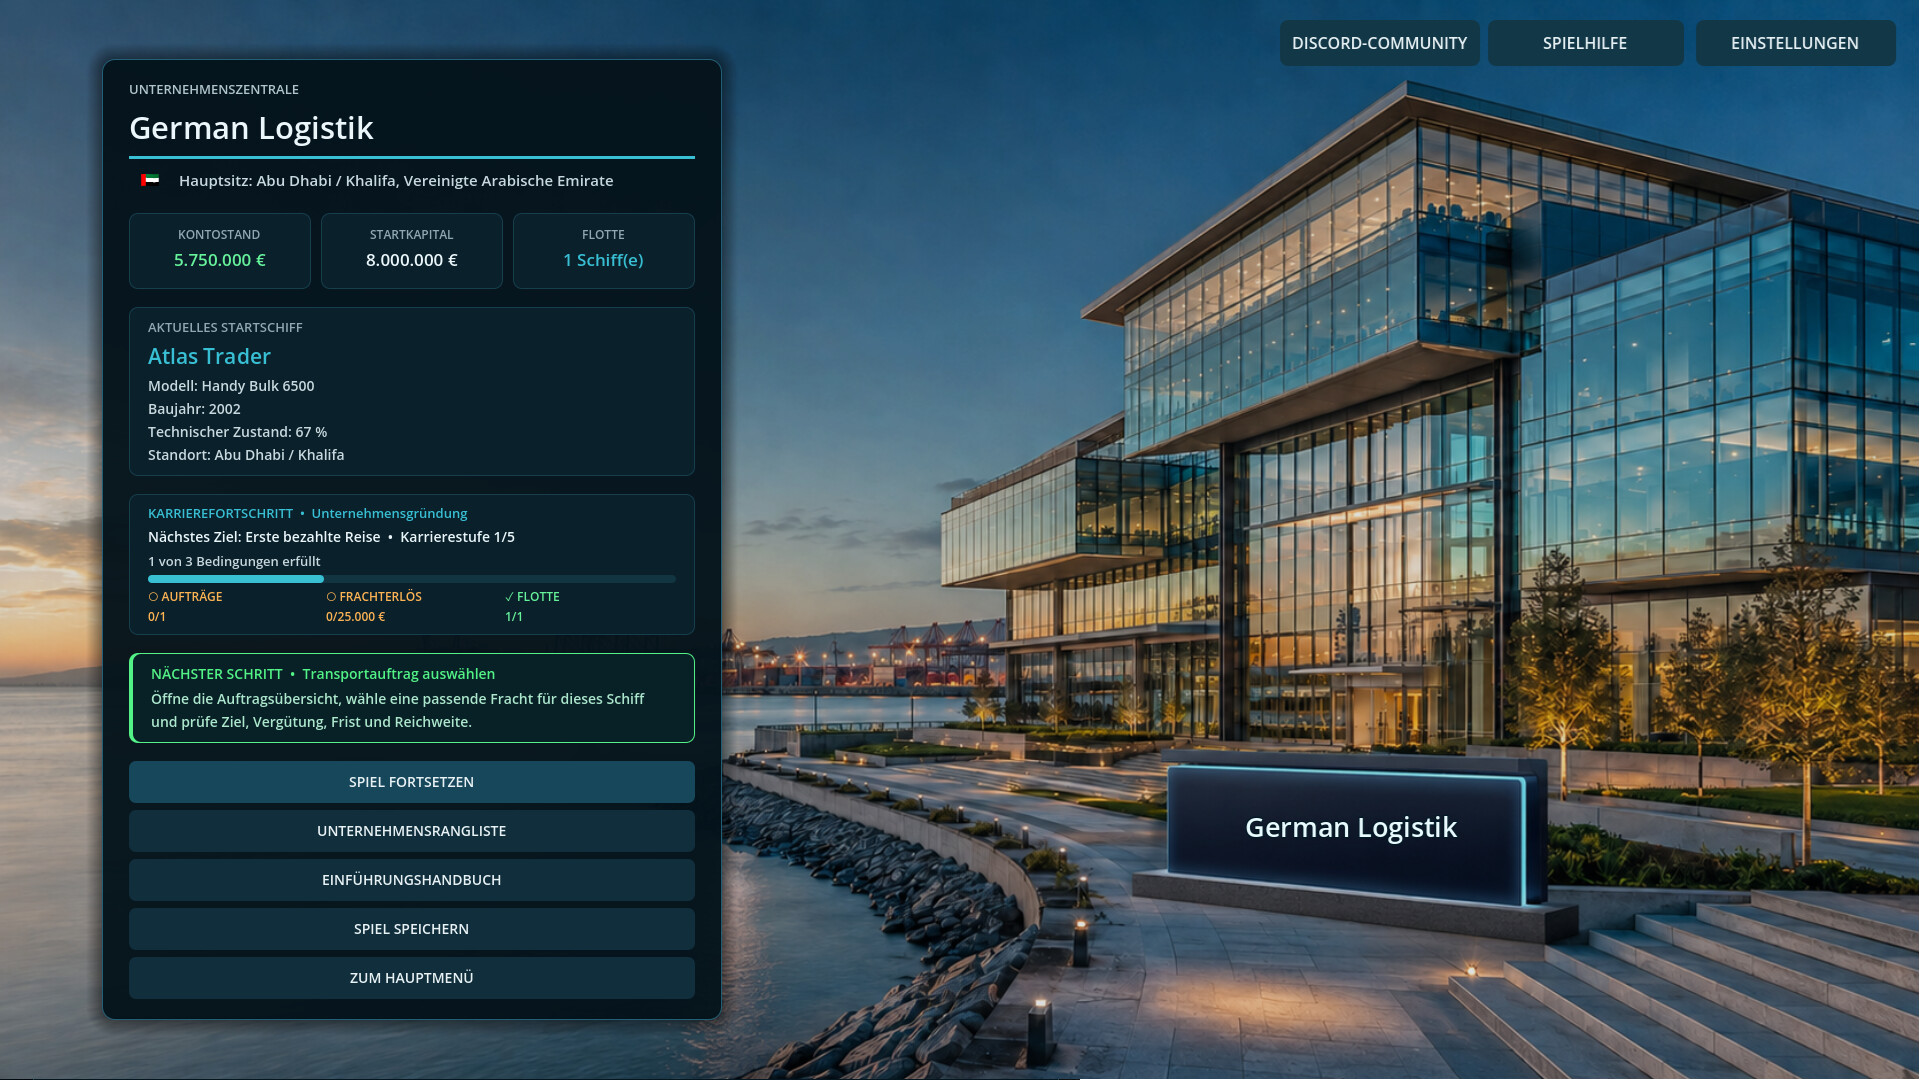Viewport: 1920px width, 1080px height.
Task: Click 'Modell: Handy Bulk 6500' text
Action: 231,386
